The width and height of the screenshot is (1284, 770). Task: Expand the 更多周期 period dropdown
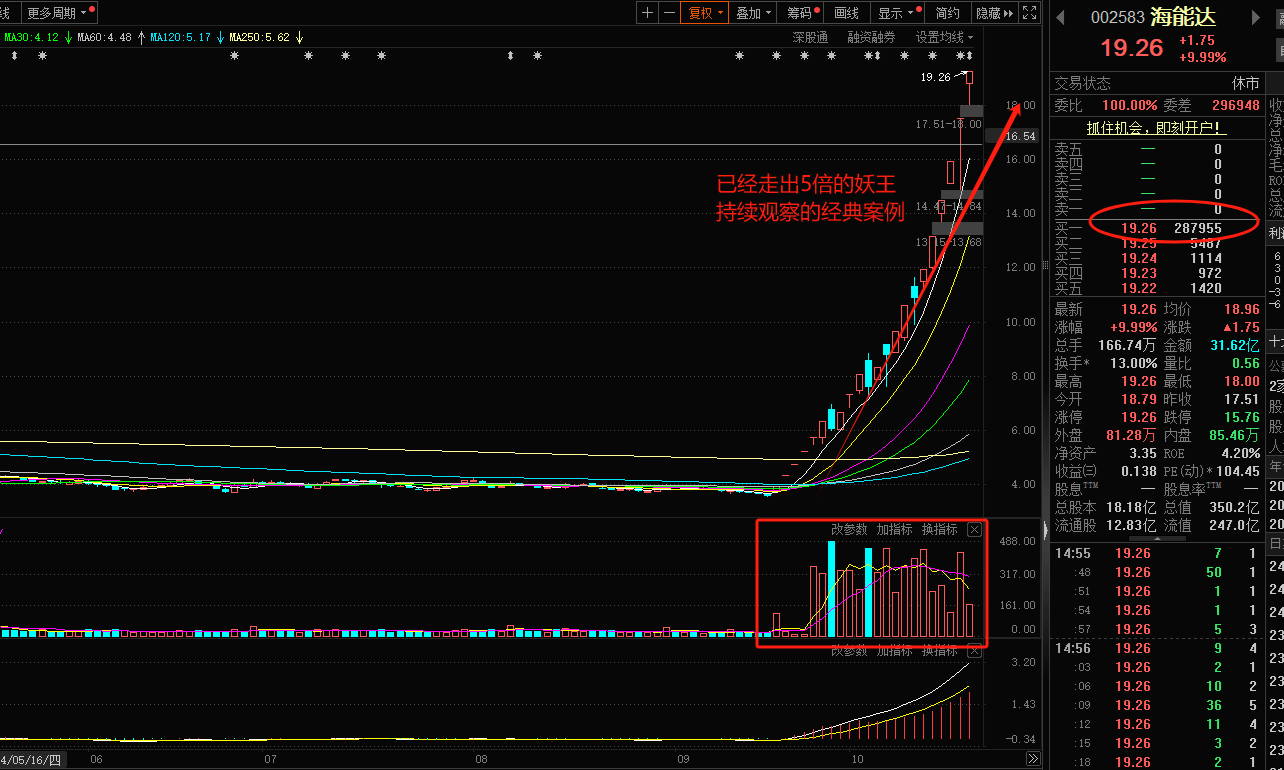55,13
